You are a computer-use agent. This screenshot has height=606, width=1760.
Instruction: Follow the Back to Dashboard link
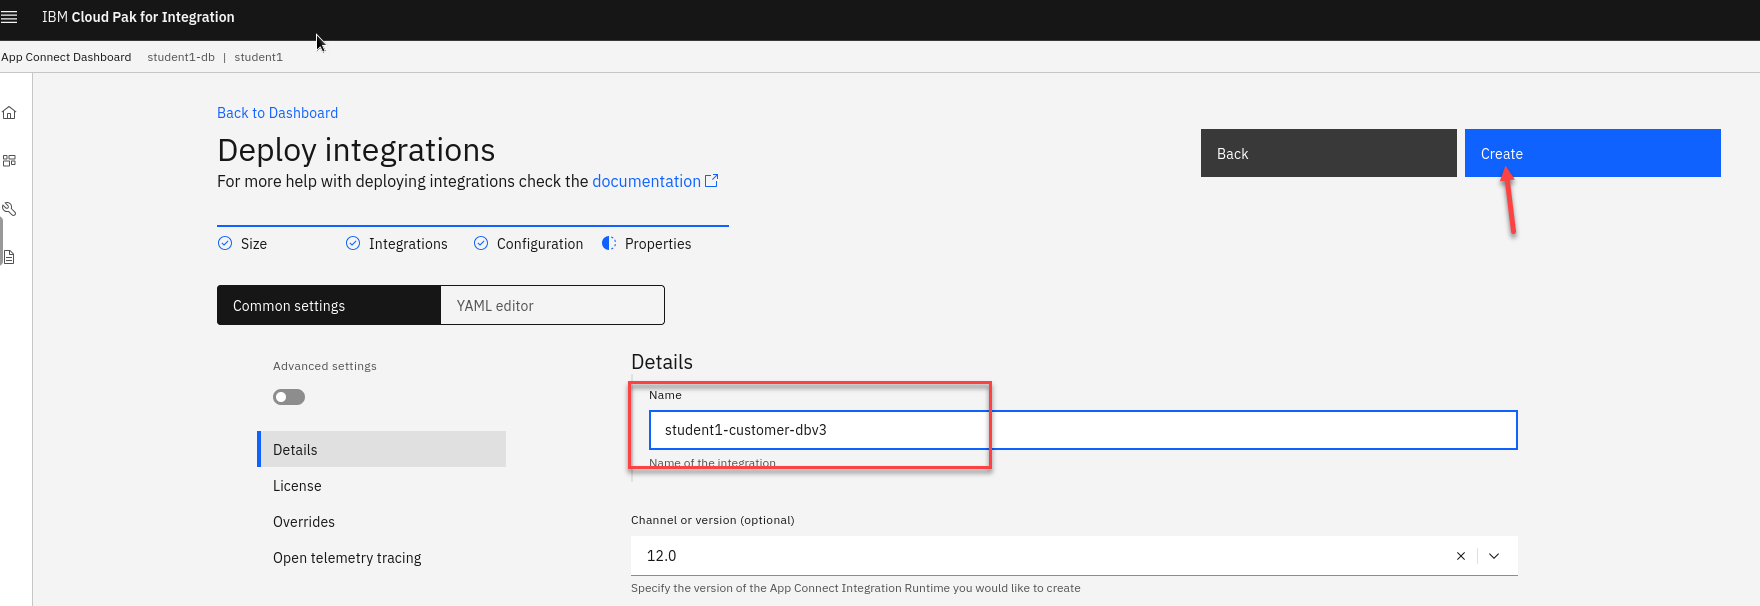point(277,113)
